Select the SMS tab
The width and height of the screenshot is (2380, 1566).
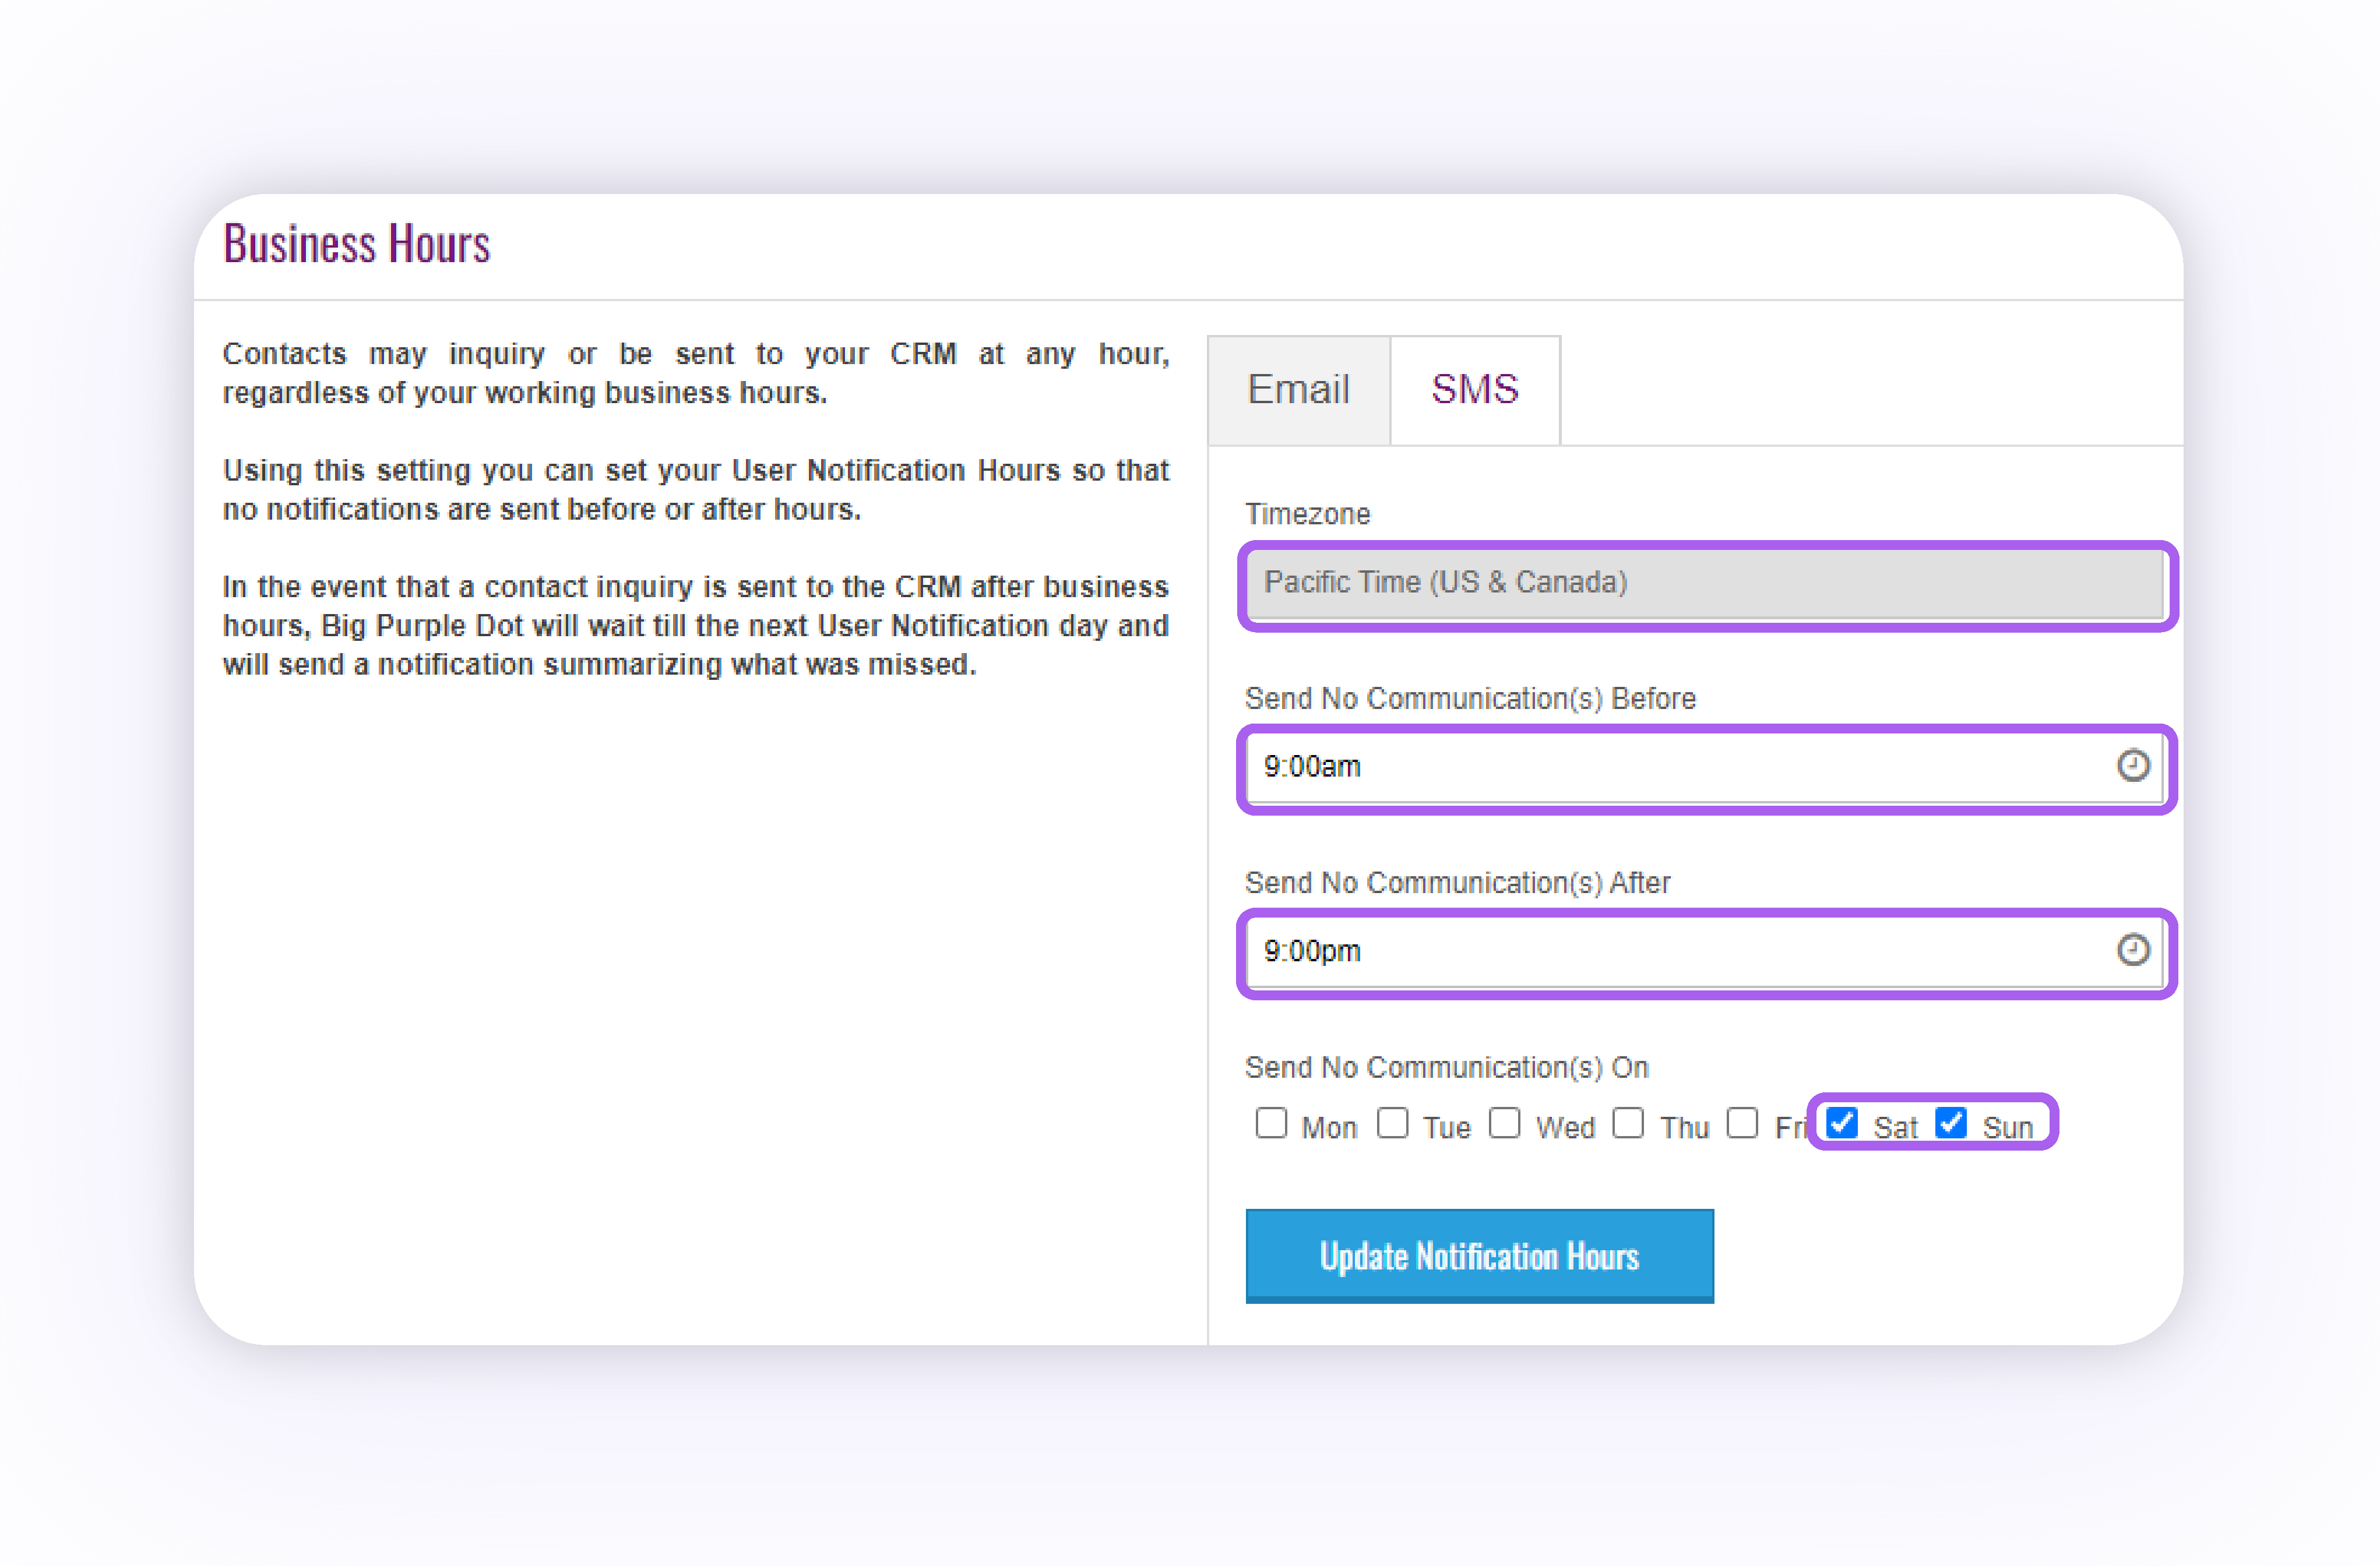1474,389
